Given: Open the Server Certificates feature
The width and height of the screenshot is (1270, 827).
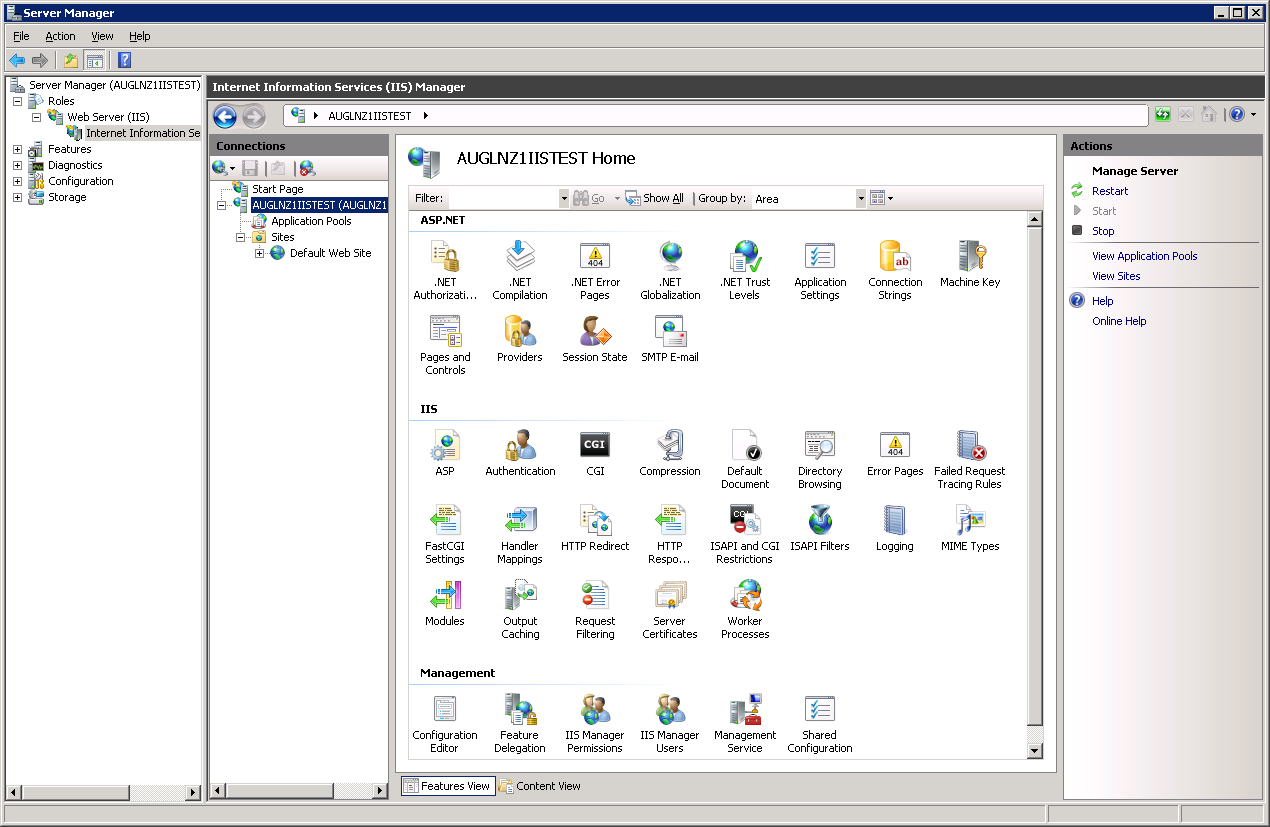Looking at the screenshot, I should (670, 596).
